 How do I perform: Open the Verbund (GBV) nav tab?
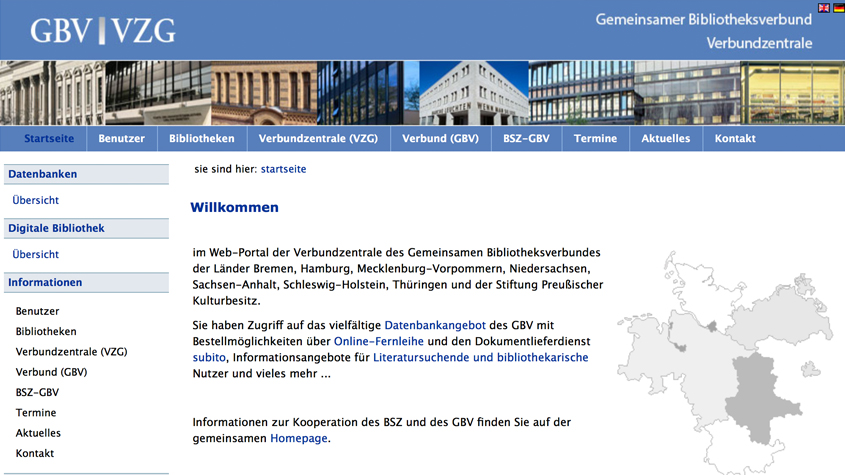tap(440, 139)
